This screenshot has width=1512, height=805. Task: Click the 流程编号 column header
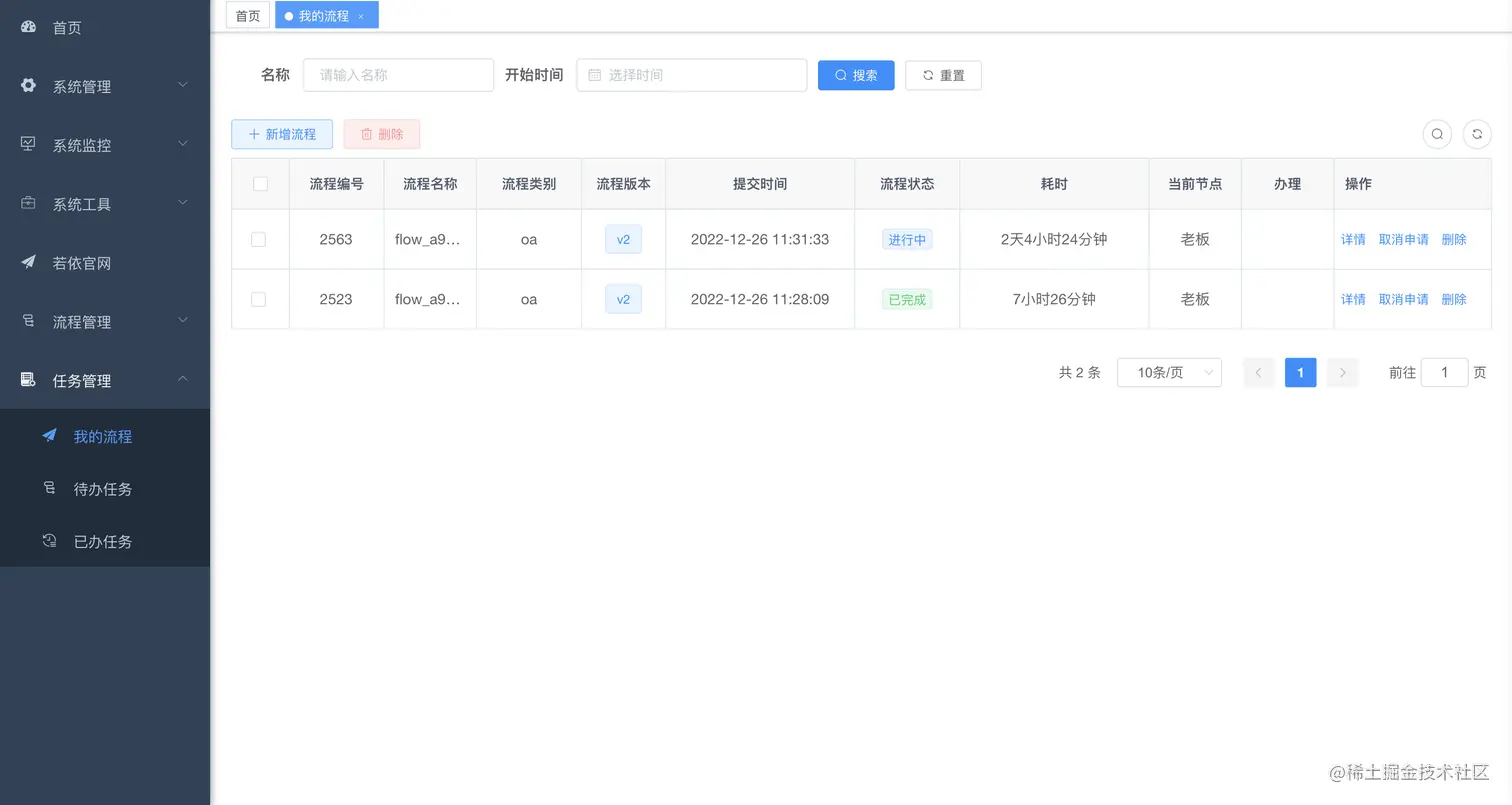pos(336,184)
